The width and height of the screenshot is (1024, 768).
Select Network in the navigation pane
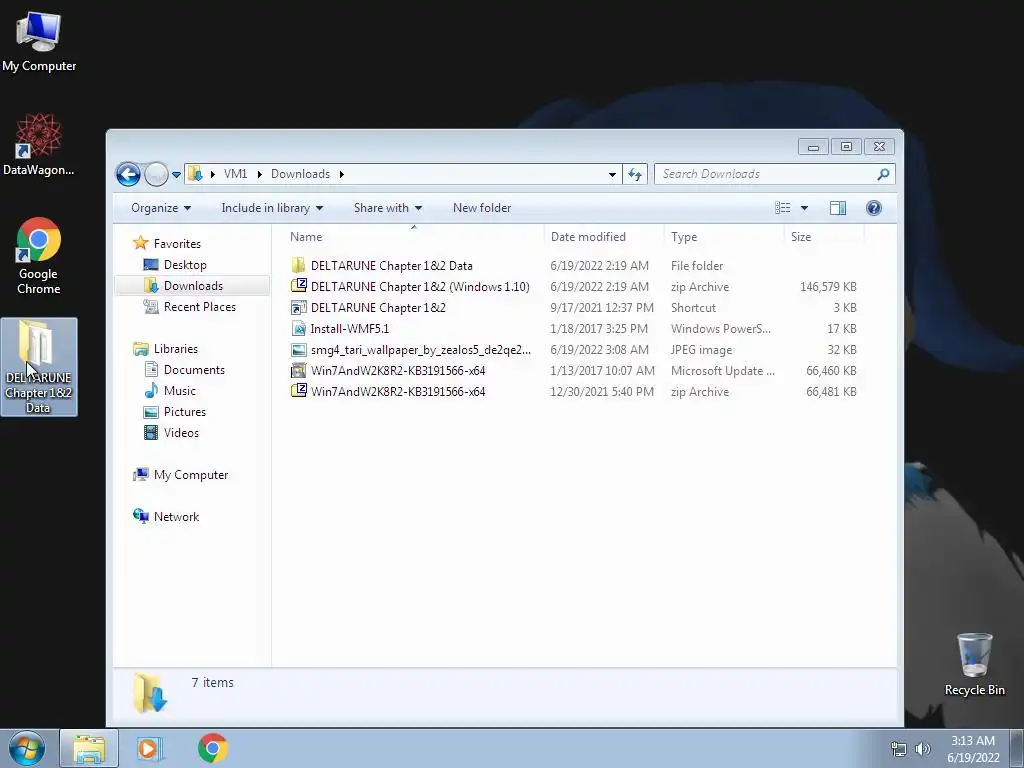point(176,517)
